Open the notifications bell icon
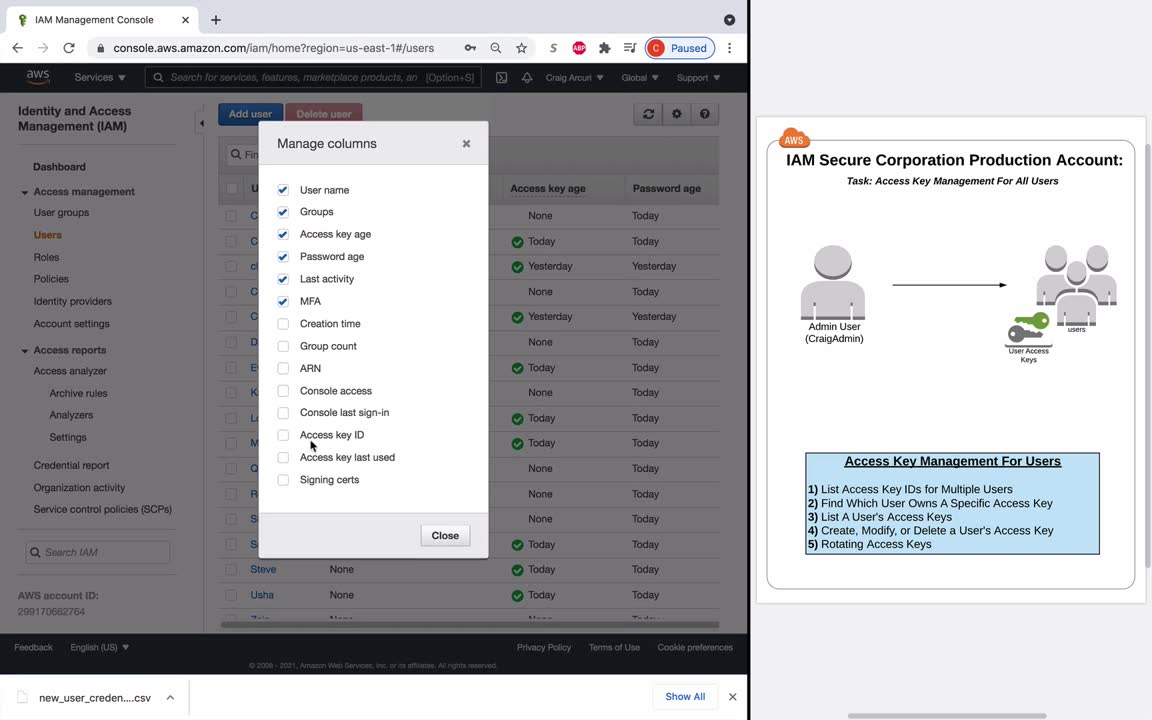The width and height of the screenshot is (1152, 720). click(x=527, y=77)
